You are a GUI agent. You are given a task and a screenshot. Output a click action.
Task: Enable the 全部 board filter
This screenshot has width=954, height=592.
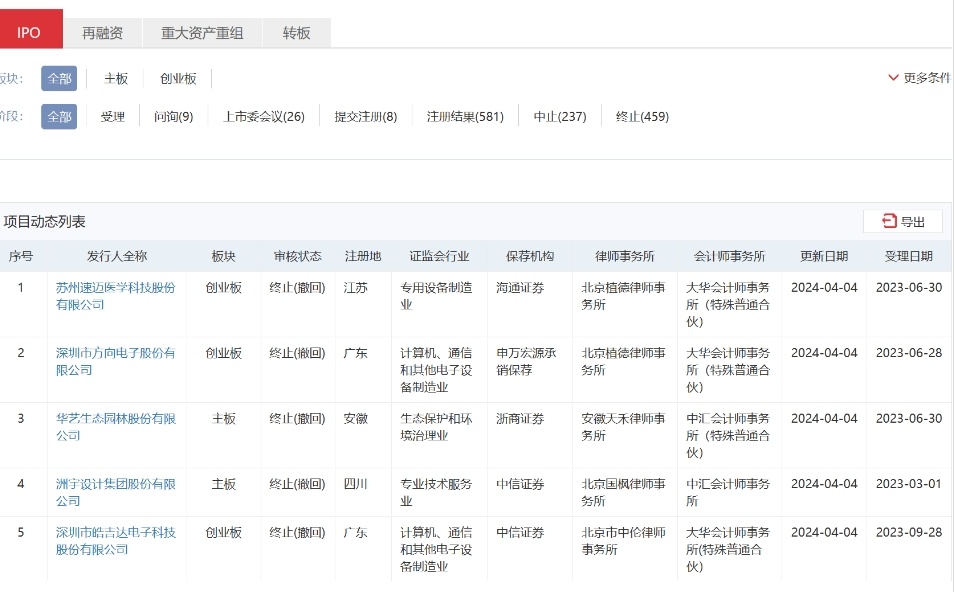point(59,77)
